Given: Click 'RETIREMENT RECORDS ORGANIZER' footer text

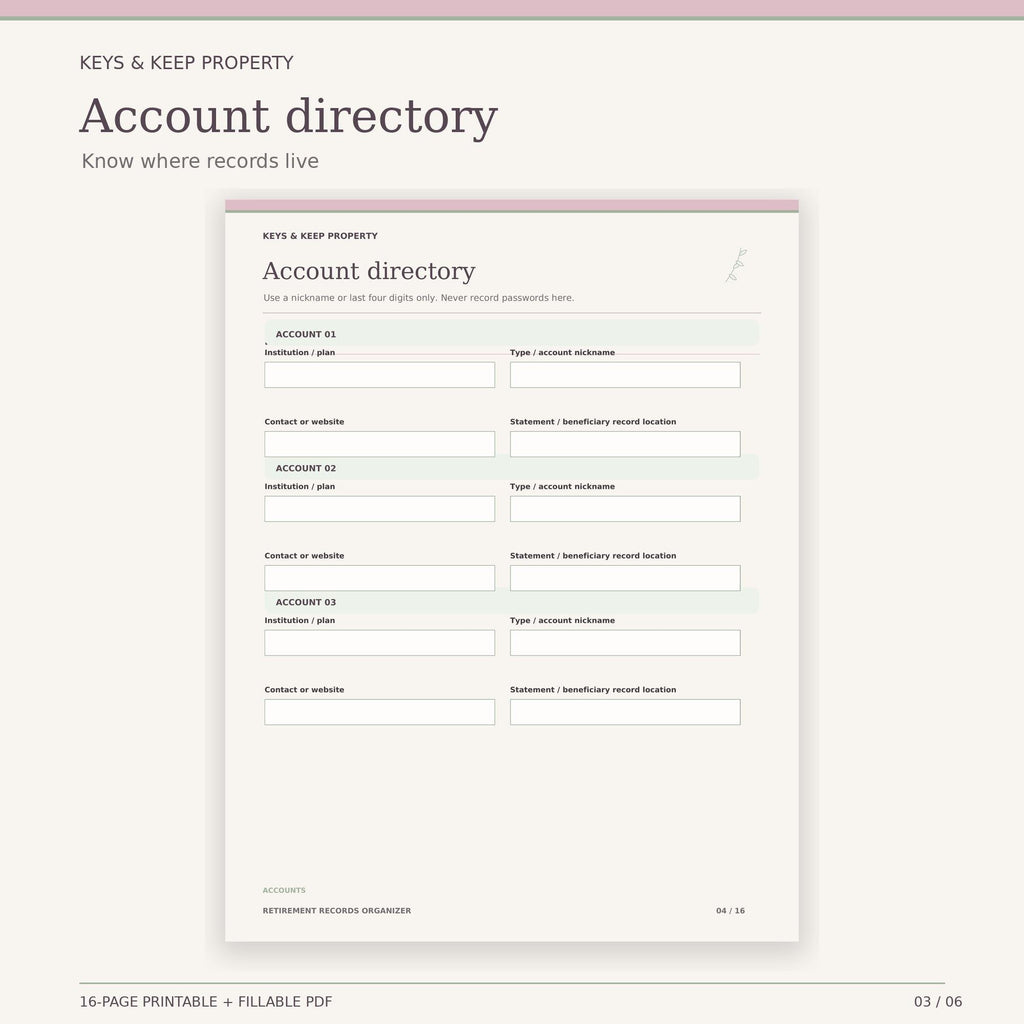Looking at the screenshot, I should pyautogui.click(x=337, y=910).
